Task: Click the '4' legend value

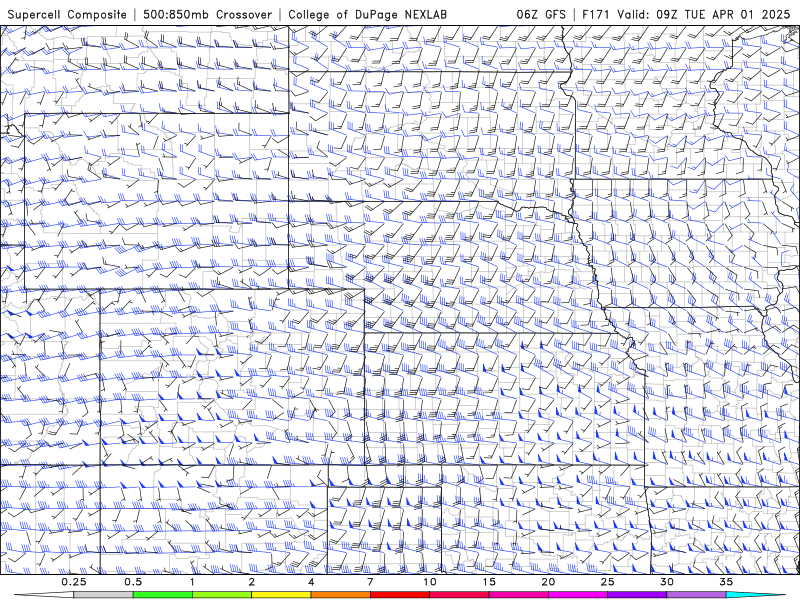Action: (311, 582)
